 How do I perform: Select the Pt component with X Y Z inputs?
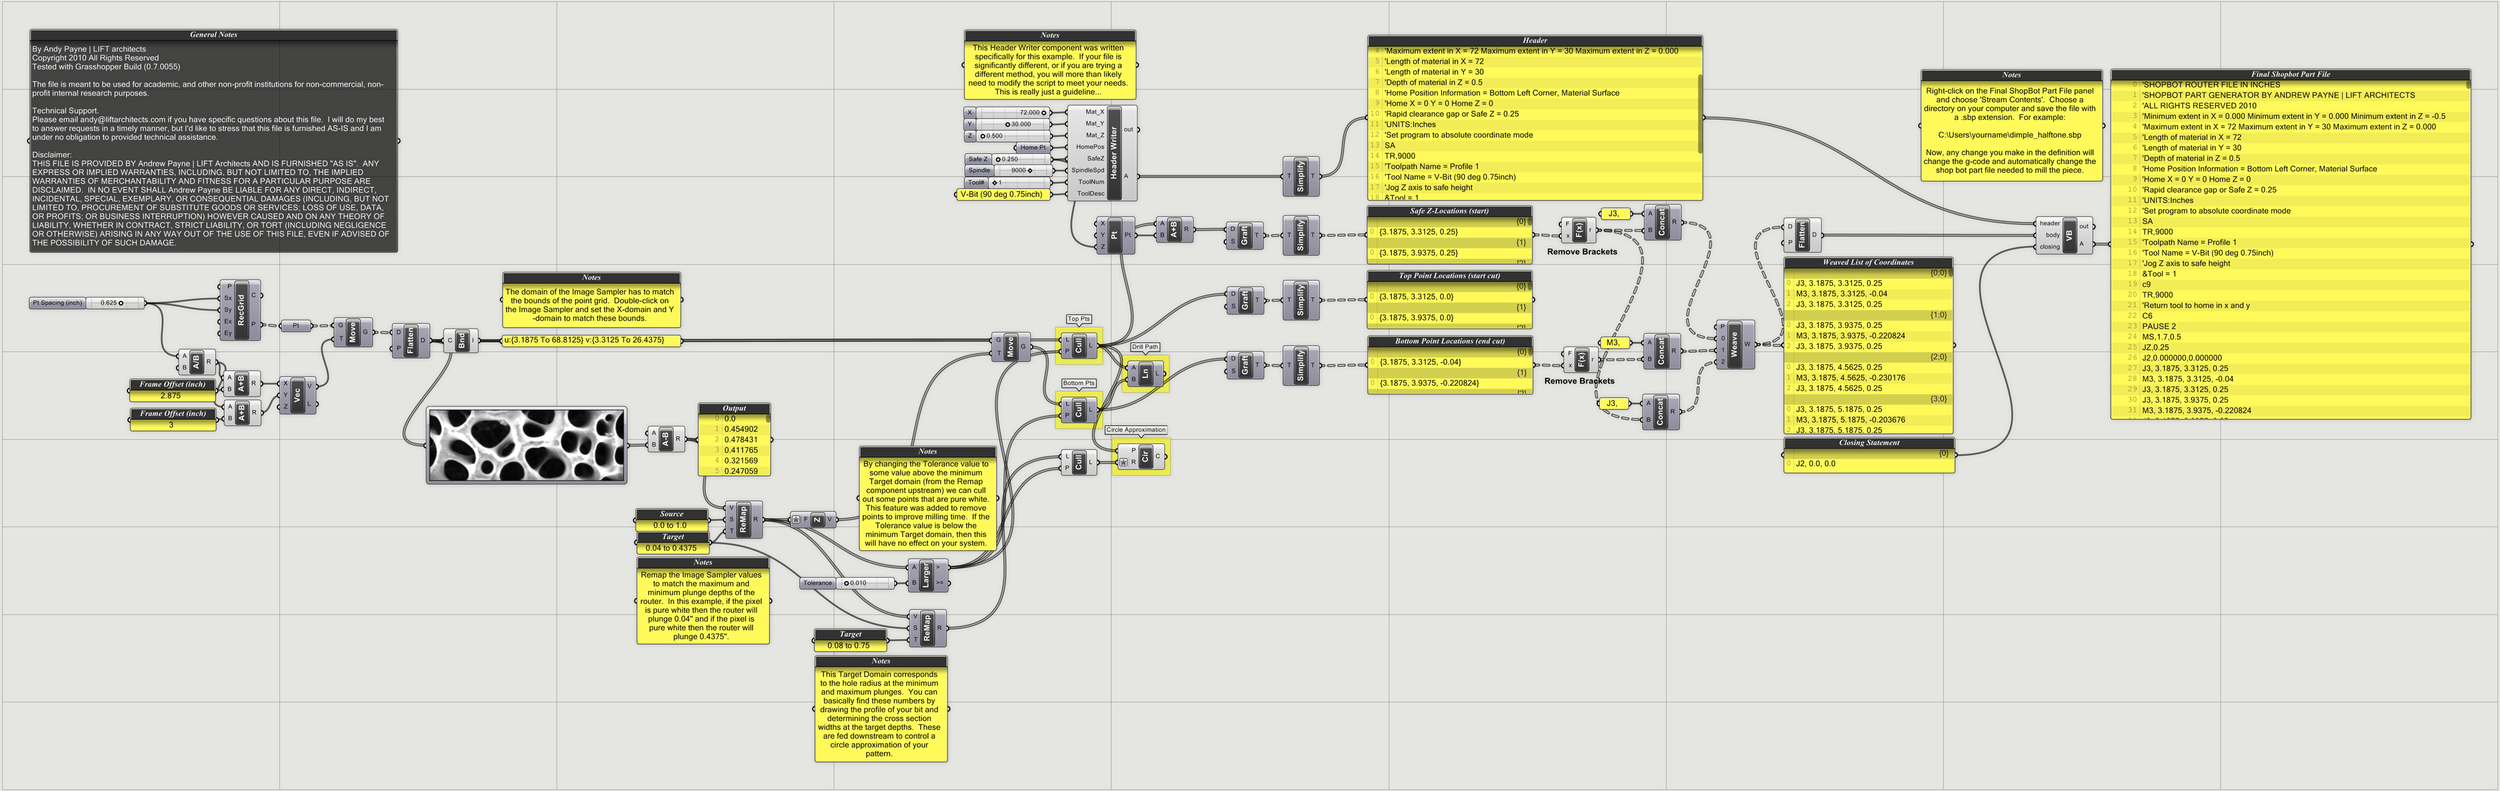(x=1115, y=235)
